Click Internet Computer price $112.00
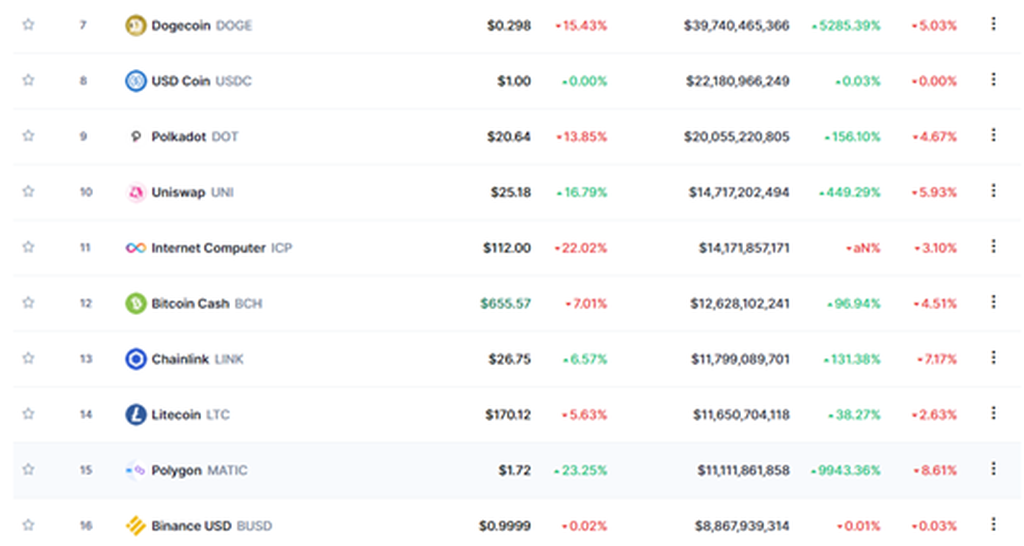This screenshot has width=1024, height=546. 507,248
